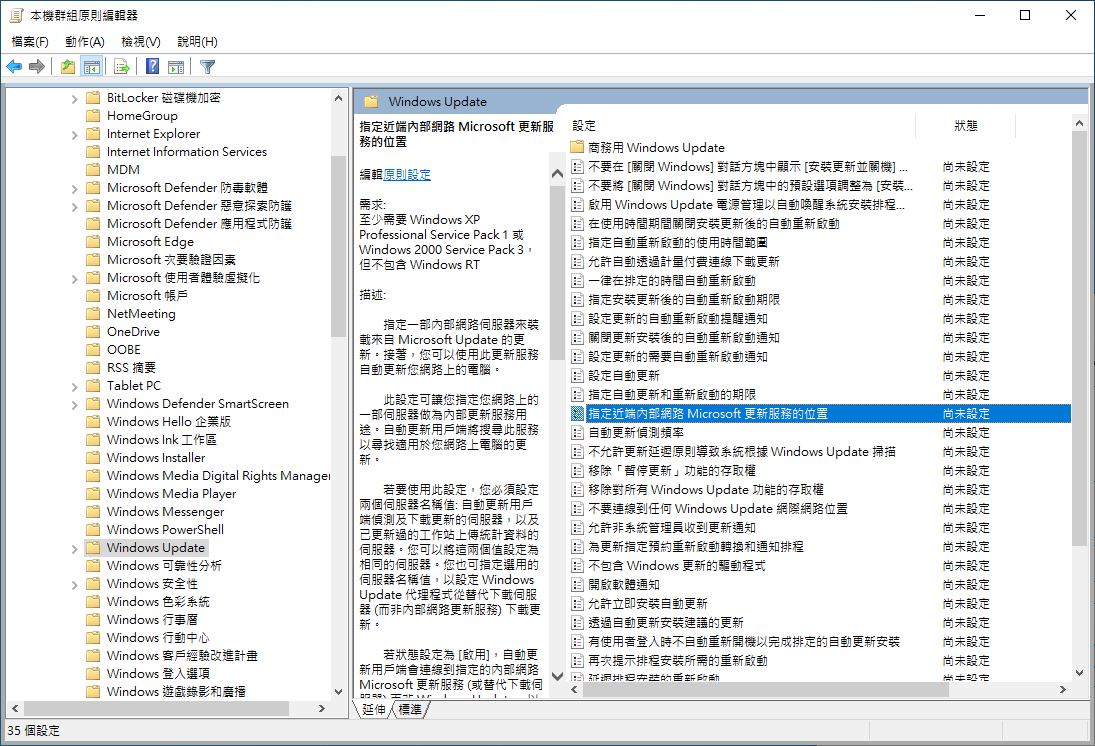Click the settings list scroll down arrow
The height and width of the screenshot is (746, 1095).
click(1080, 673)
